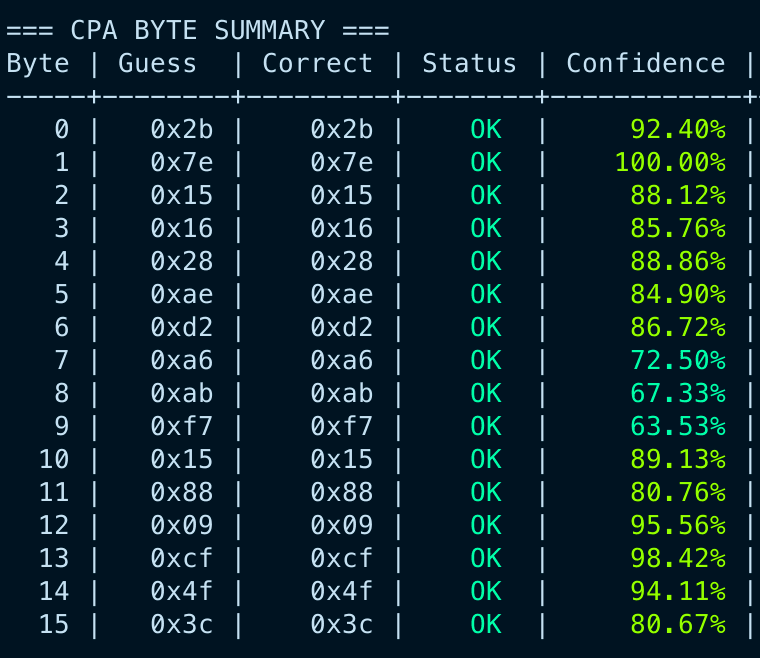Click byte index 7 in first column

tap(62, 360)
